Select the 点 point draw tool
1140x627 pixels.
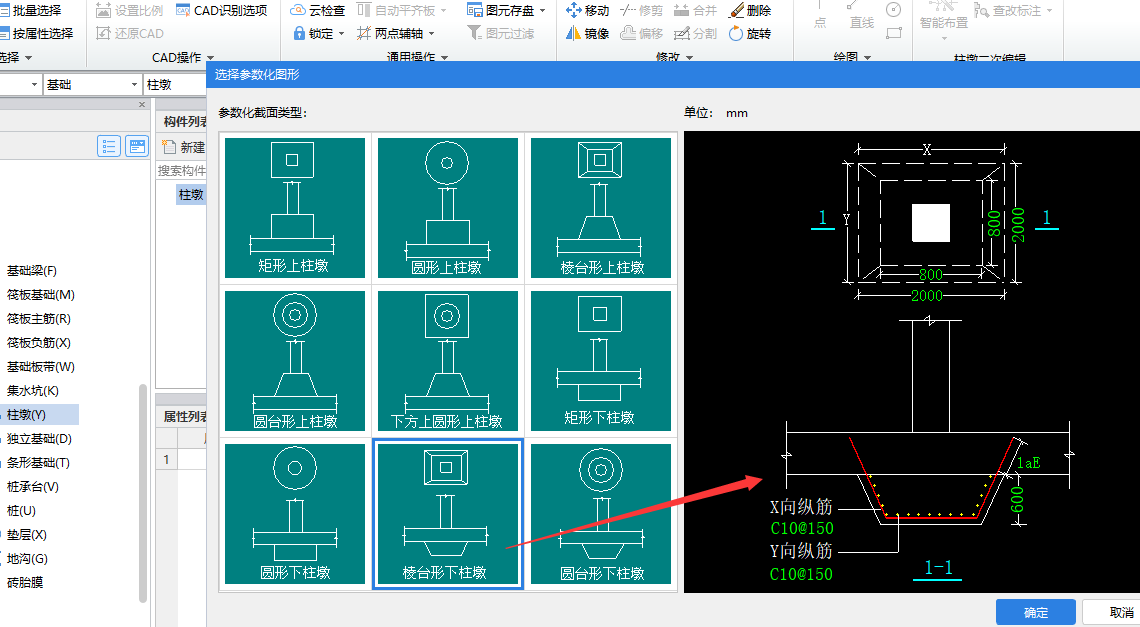click(x=820, y=16)
